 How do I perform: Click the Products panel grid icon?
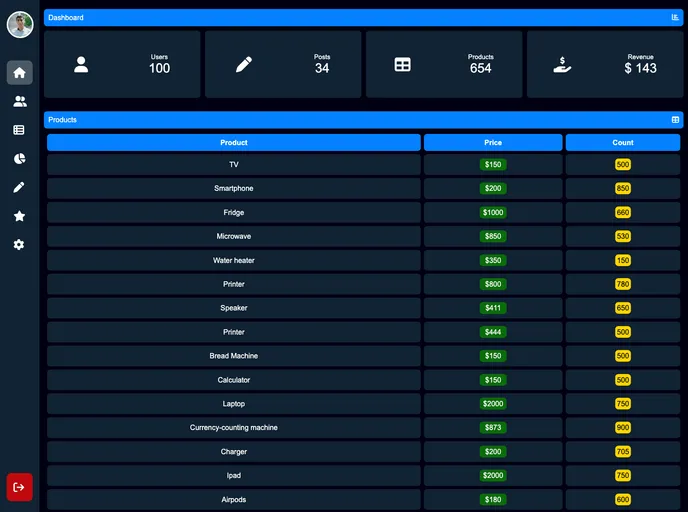click(675, 120)
